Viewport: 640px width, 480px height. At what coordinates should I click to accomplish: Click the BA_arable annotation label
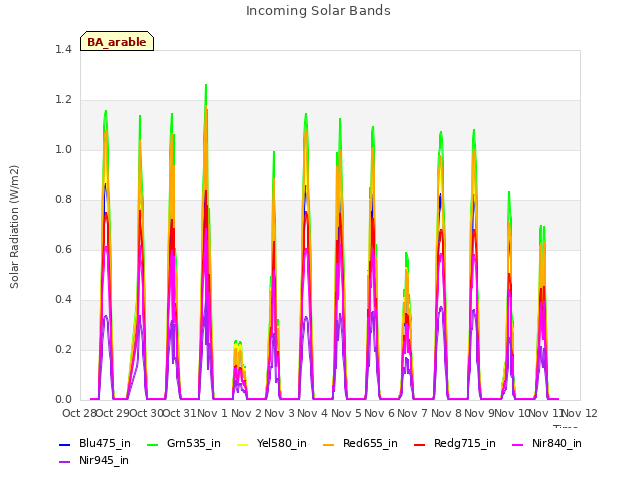point(117,42)
